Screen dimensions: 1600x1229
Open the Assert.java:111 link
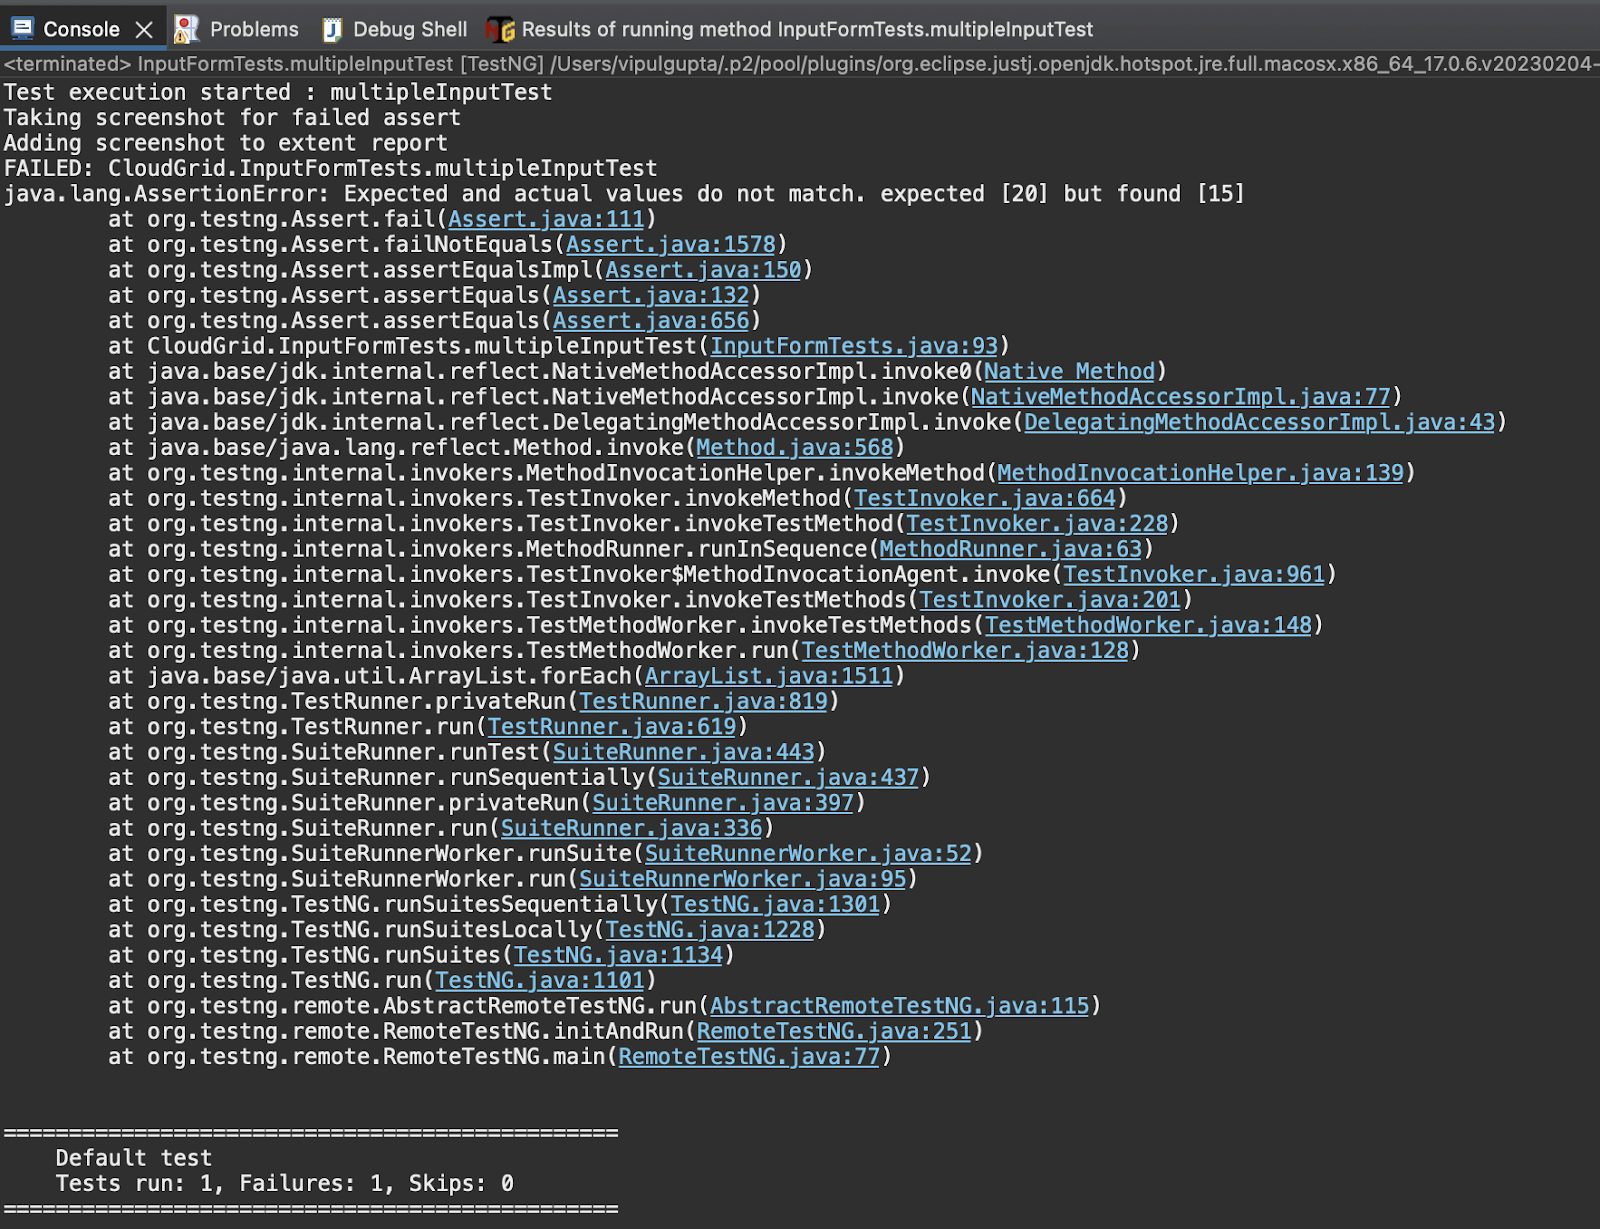(x=546, y=218)
